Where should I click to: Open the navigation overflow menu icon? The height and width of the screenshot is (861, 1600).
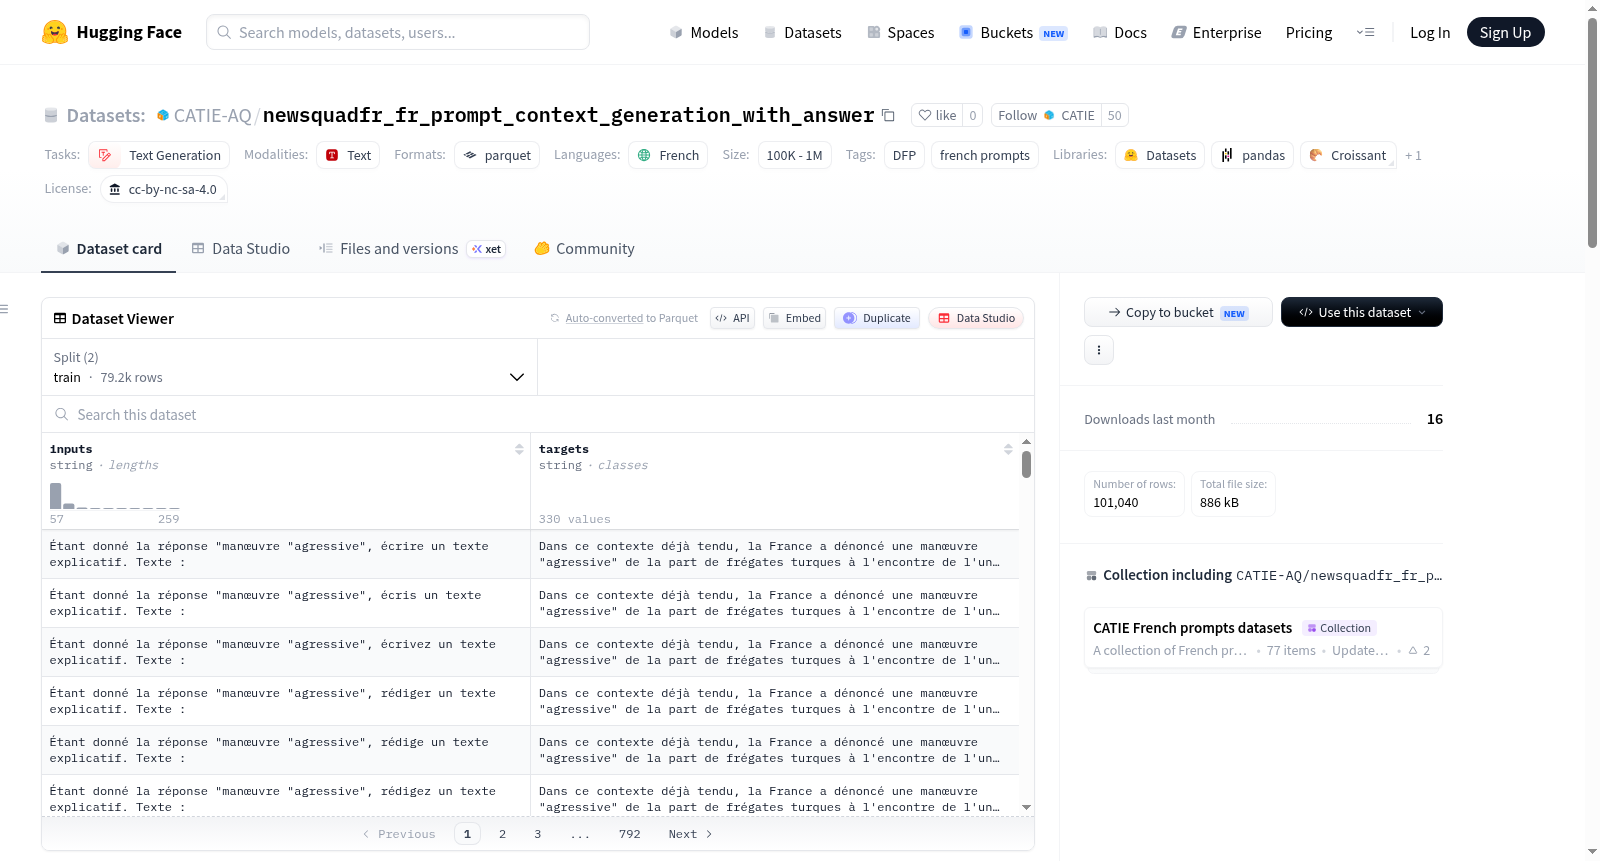tap(1365, 32)
